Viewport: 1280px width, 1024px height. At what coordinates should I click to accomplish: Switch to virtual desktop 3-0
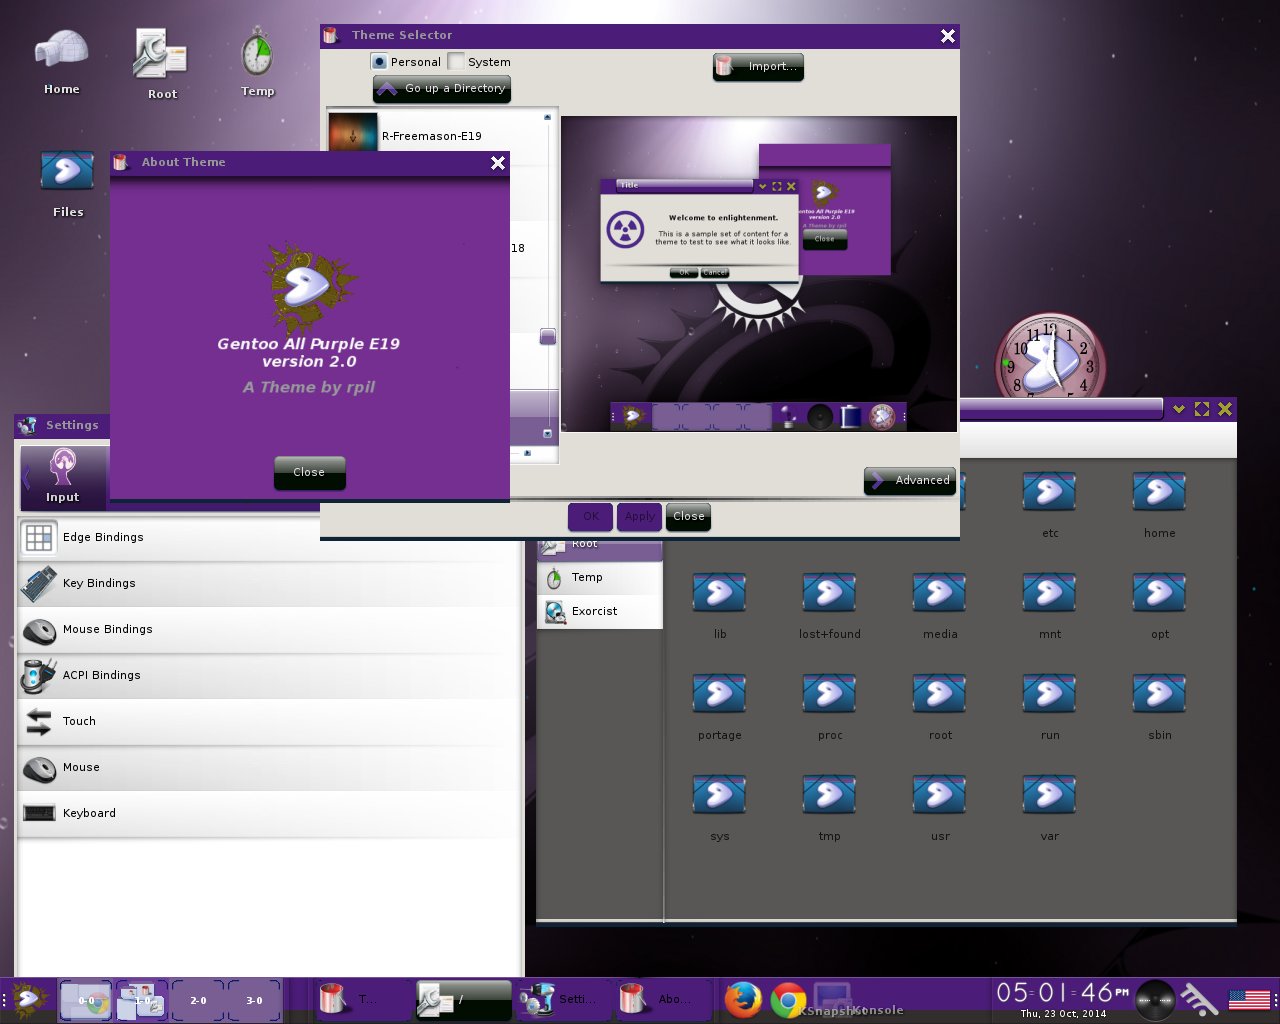tap(254, 1000)
